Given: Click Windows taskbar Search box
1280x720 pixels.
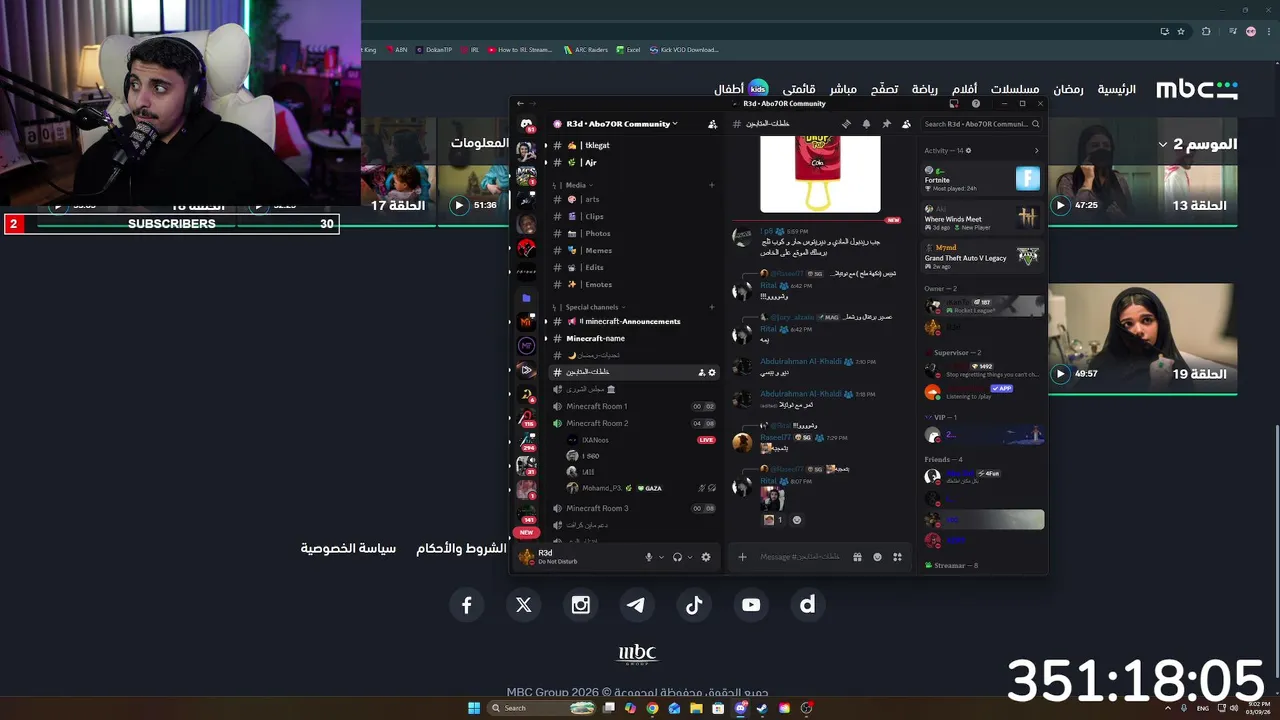Looking at the screenshot, I should [541, 708].
